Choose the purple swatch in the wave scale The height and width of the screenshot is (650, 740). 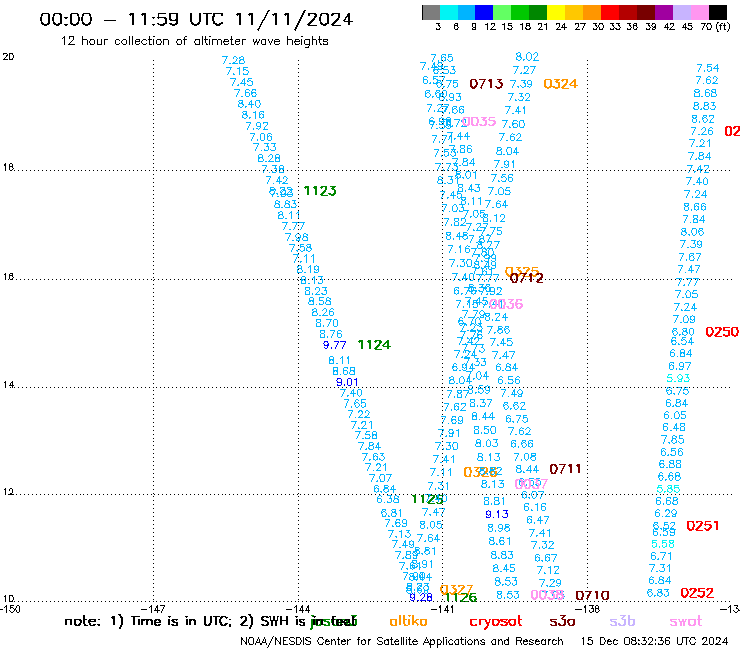pyautogui.click(x=664, y=12)
